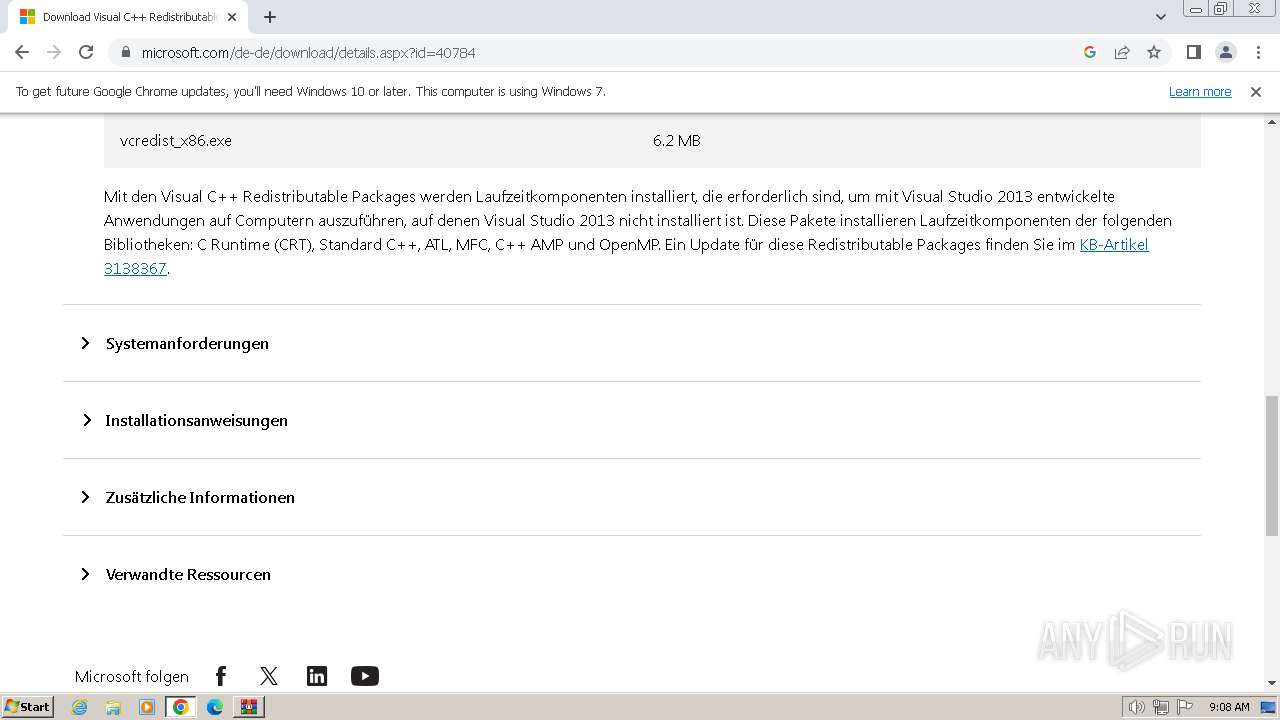1280x720 pixels.
Task: Select the vcredist_x86.exe file name
Action: [x=176, y=140]
